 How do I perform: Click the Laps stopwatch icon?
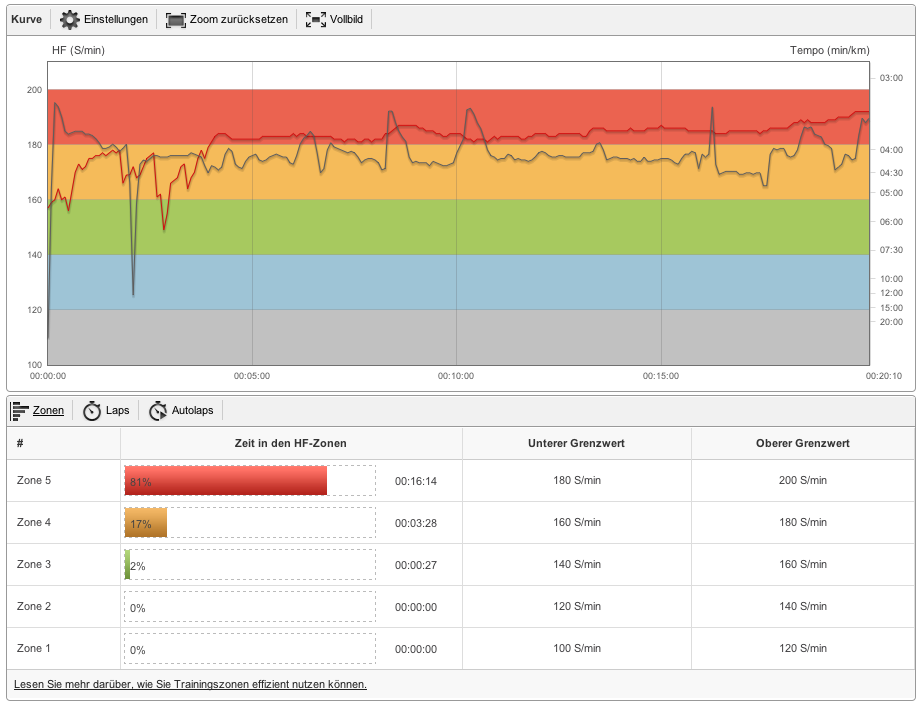92,410
